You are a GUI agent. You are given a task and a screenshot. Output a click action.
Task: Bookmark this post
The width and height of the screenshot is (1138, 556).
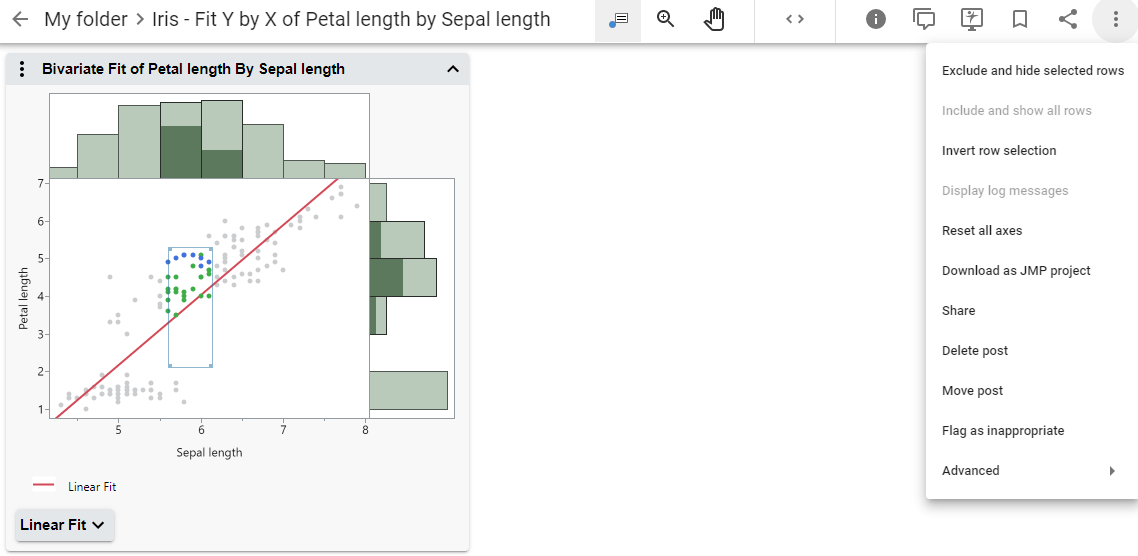(1020, 19)
